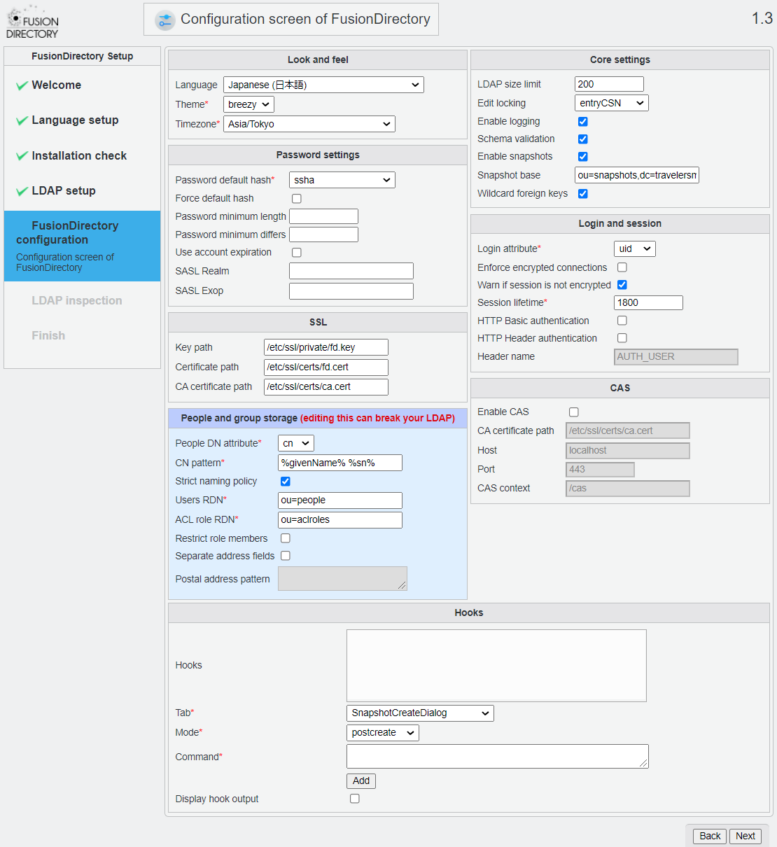Open the Password default hash dropdown
The image size is (777, 847).
click(x=342, y=180)
